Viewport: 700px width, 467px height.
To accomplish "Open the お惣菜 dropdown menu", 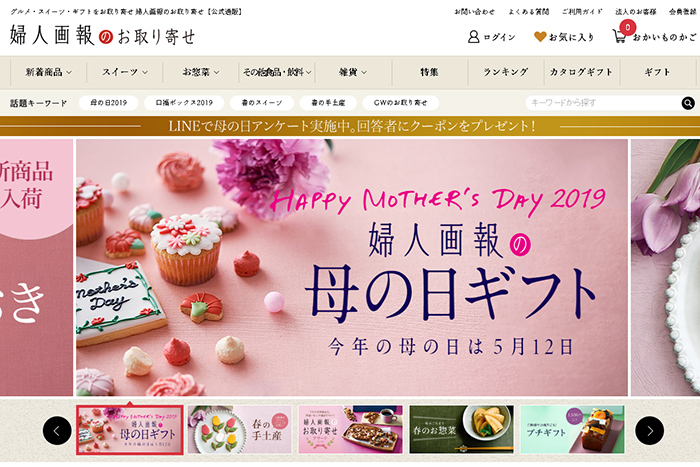I will 200,72.
